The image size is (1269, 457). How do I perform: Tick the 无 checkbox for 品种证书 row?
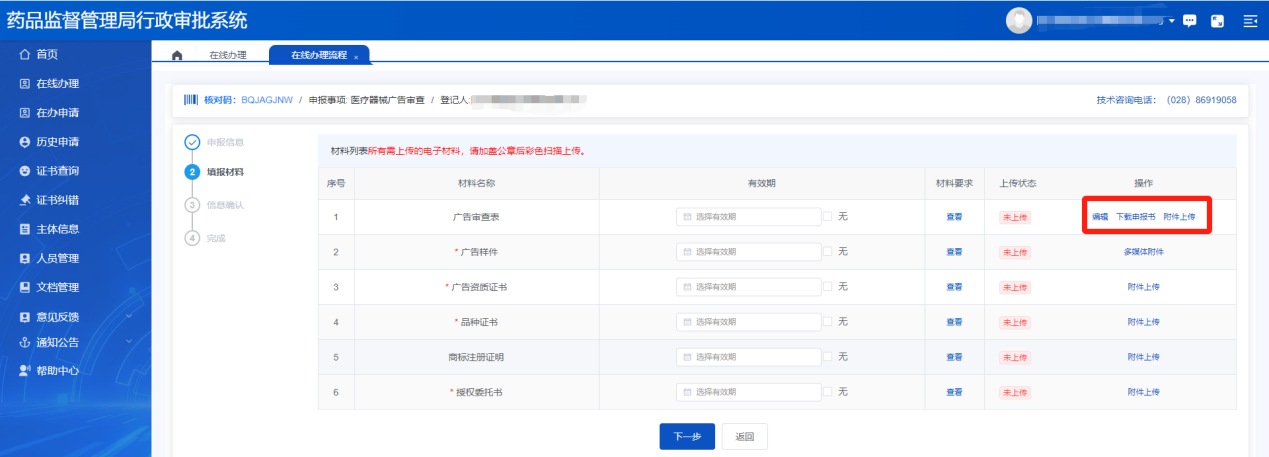click(x=827, y=321)
